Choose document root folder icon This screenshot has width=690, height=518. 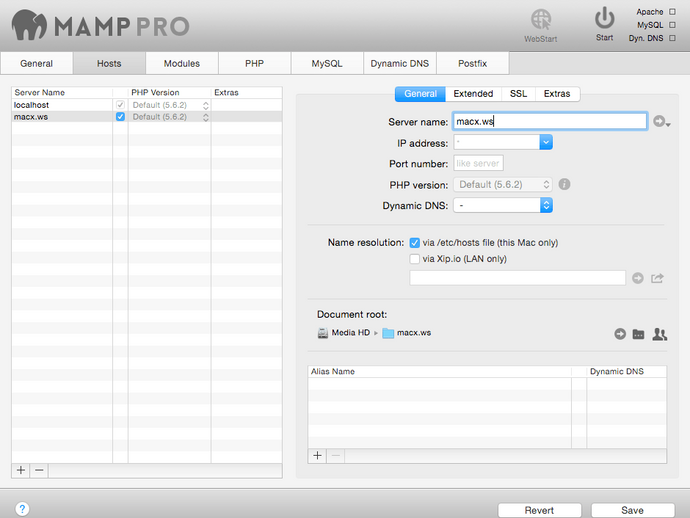coord(639,334)
